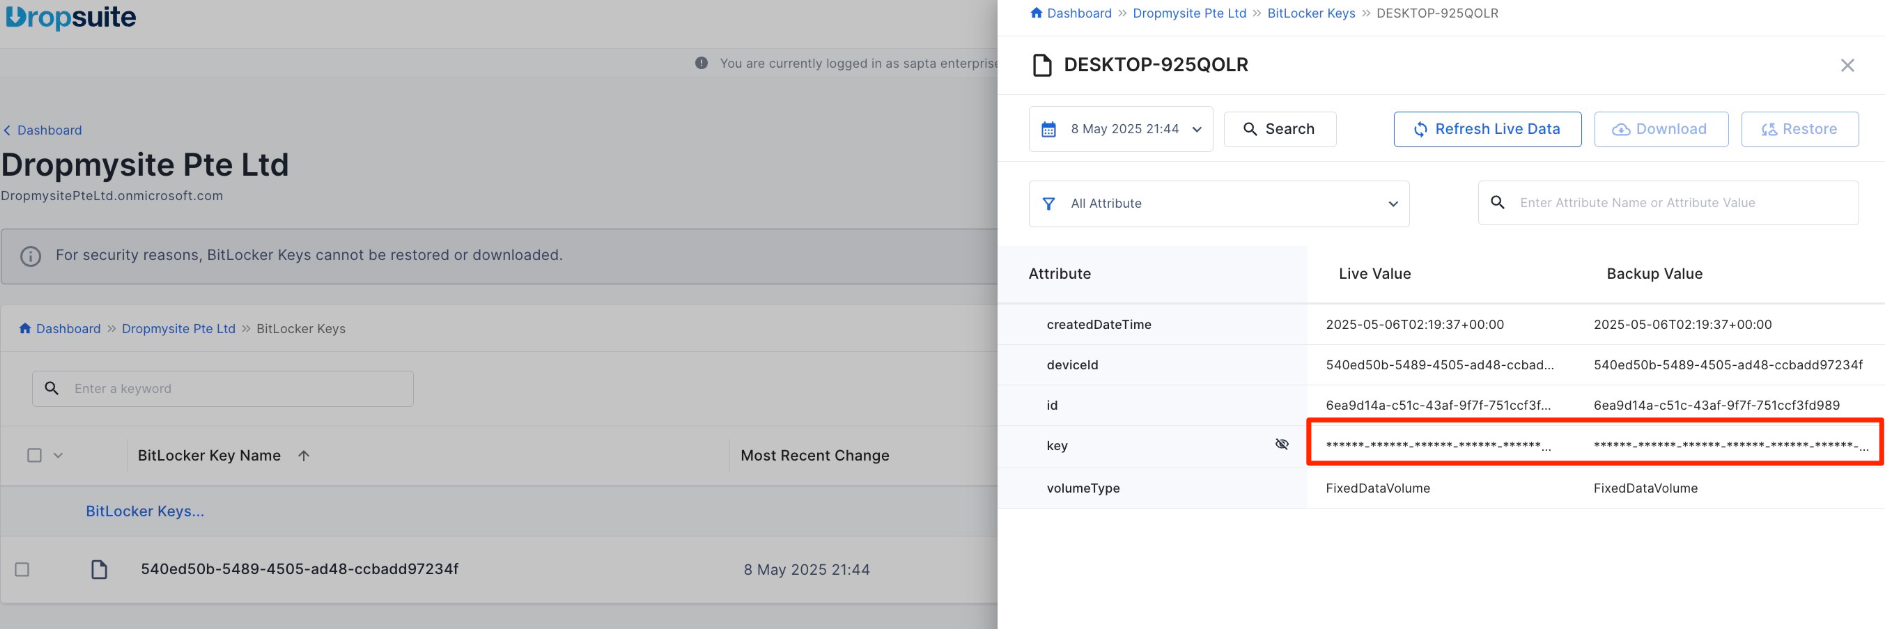Click the document icon beside DESKTOP-925QOLR title
Image resolution: width=1885 pixels, height=629 pixels.
(x=1042, y=65)
